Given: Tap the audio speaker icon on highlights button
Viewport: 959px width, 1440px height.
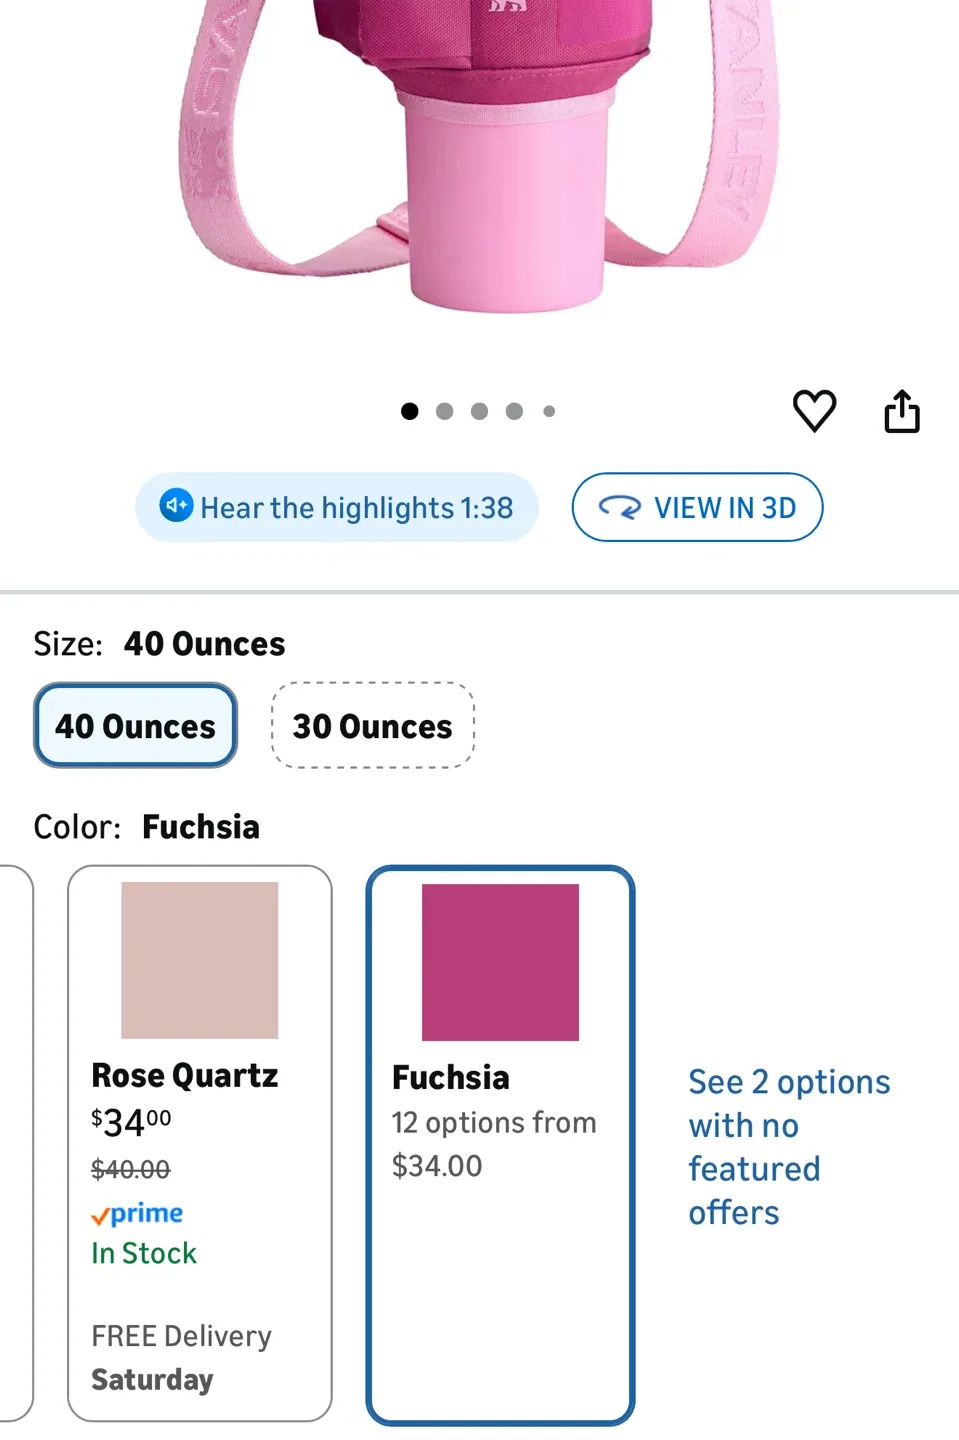Looking at the screenshot, I should pyautogui.click(x=176, y=507).
